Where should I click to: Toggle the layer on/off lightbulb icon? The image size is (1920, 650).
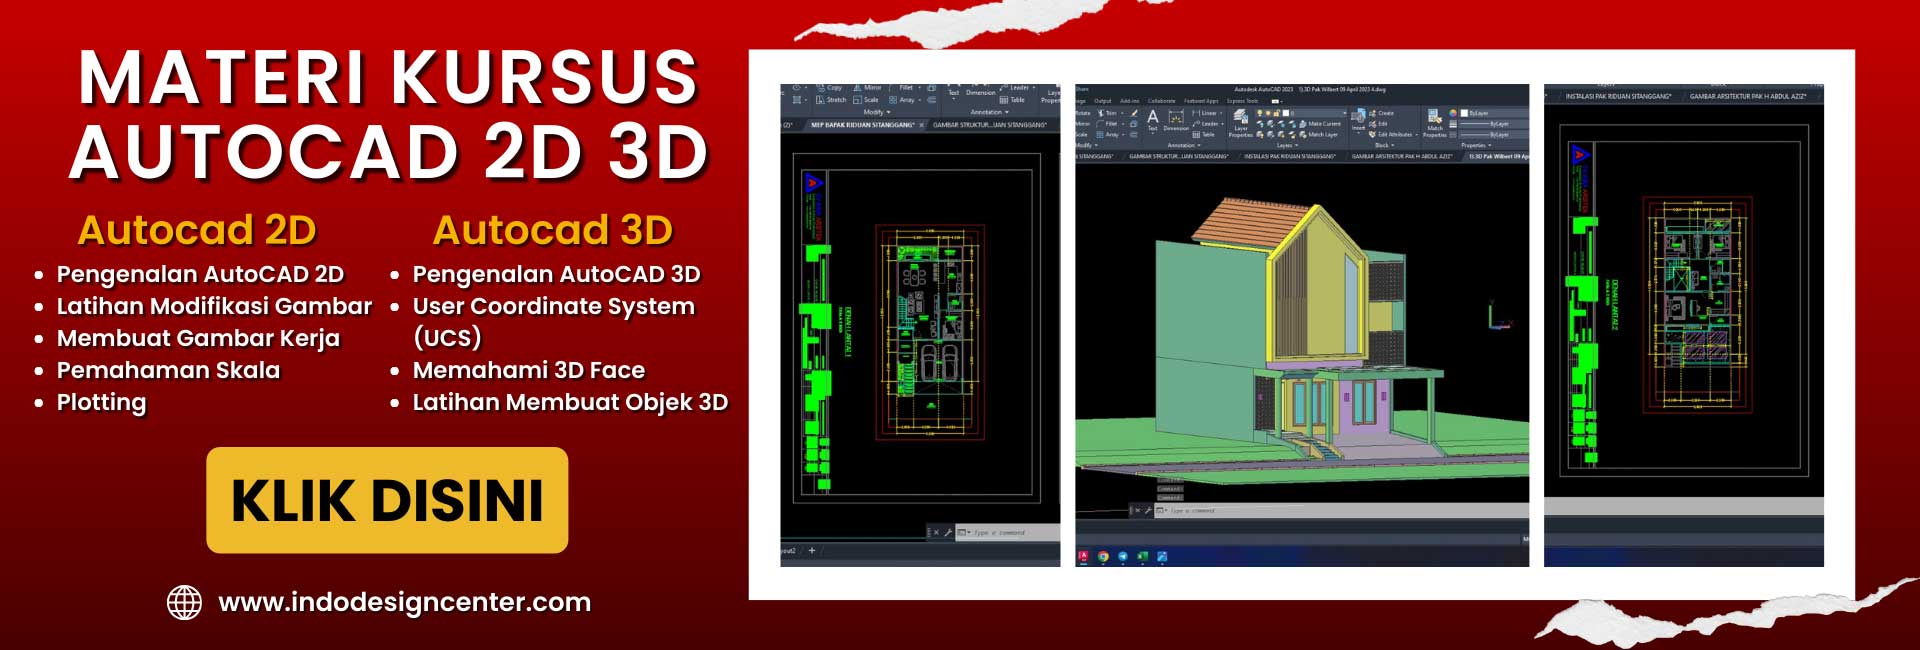tap(1260, 113)
